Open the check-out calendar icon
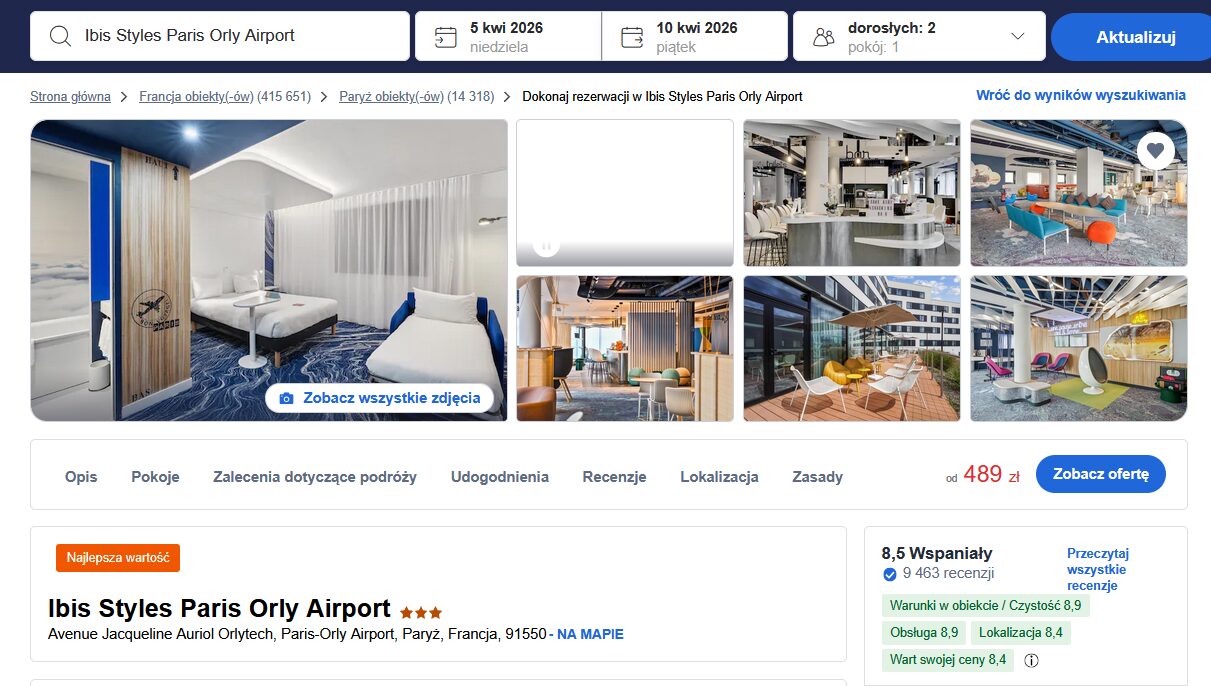1211x686 pixels. pos(632,37)
